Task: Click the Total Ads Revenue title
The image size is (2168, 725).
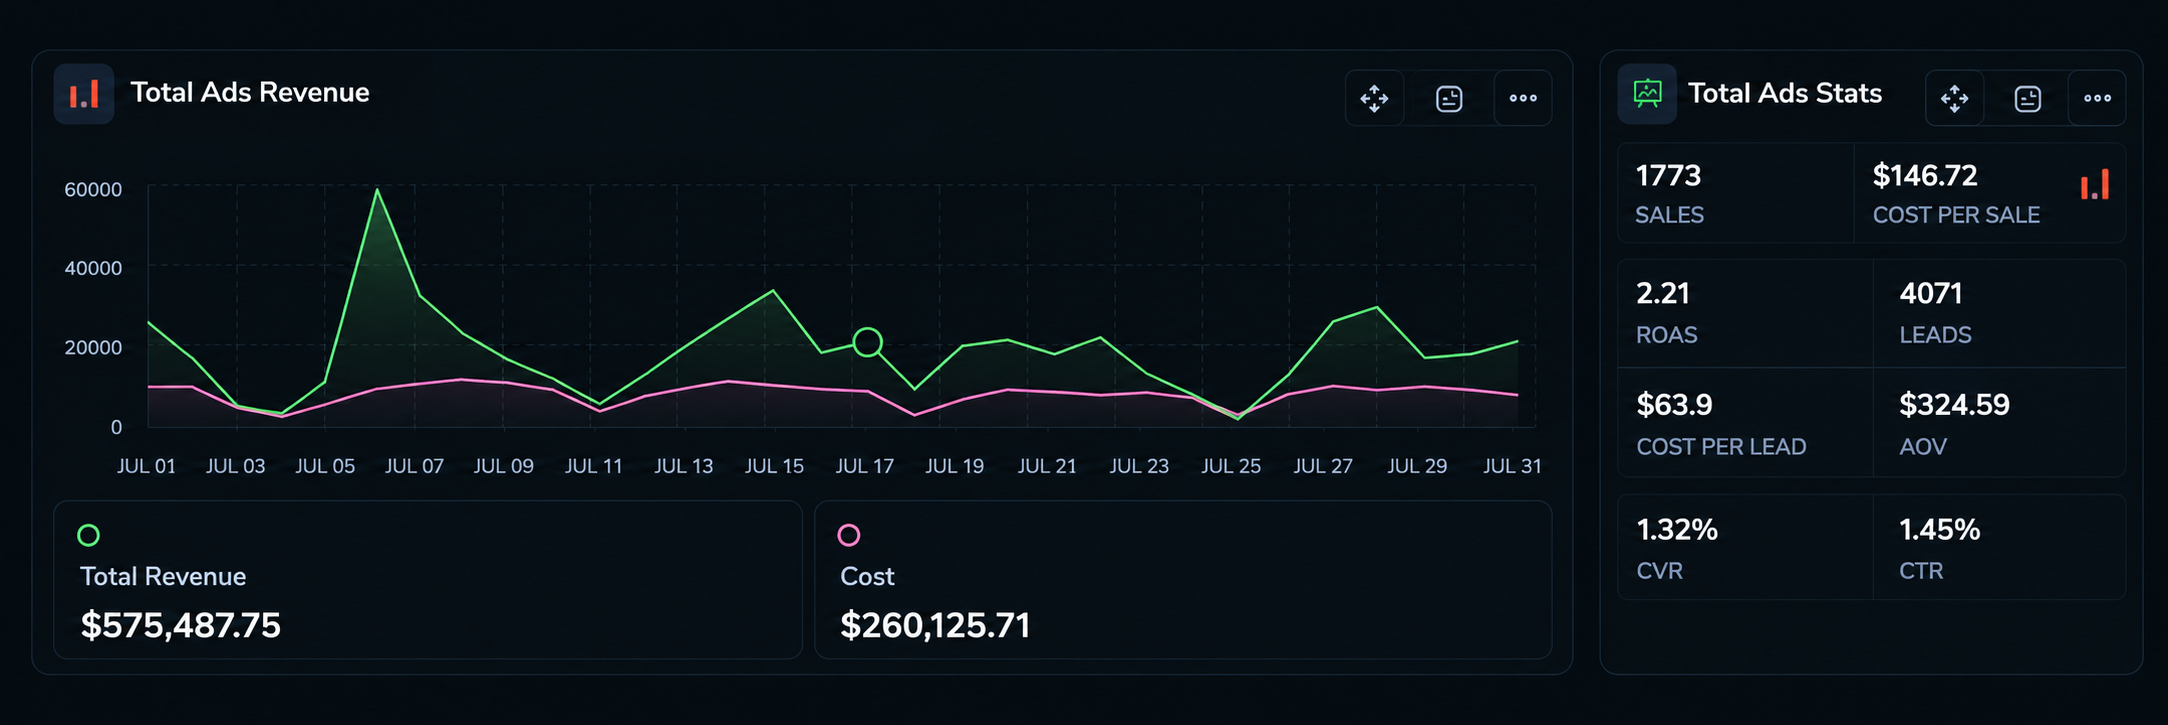Action: (x=250, y=92)
